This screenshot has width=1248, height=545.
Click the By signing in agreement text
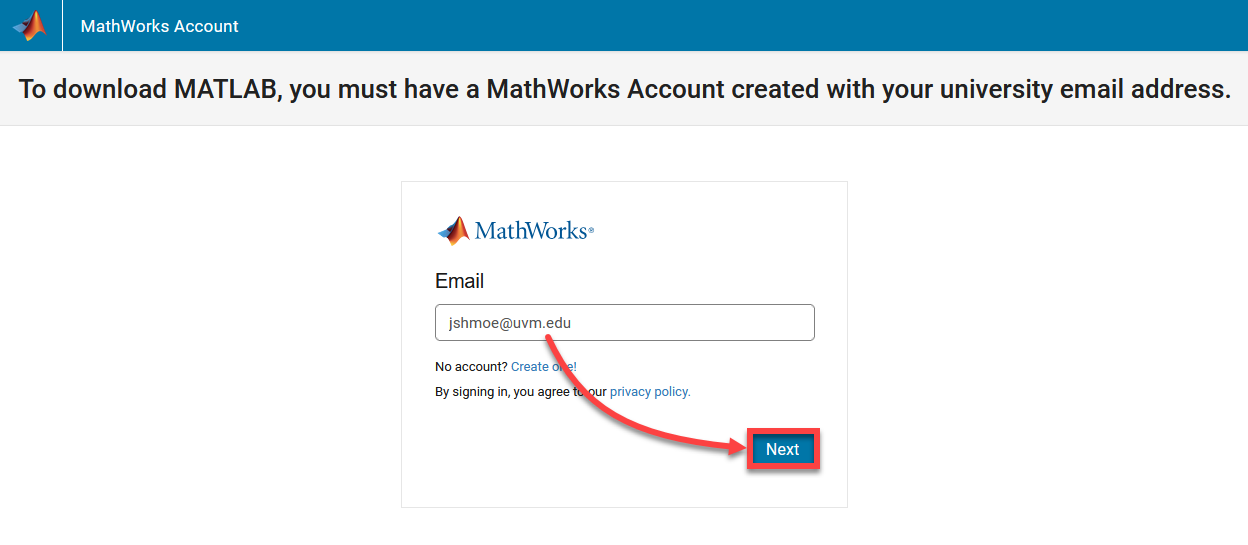coord(521,392)
